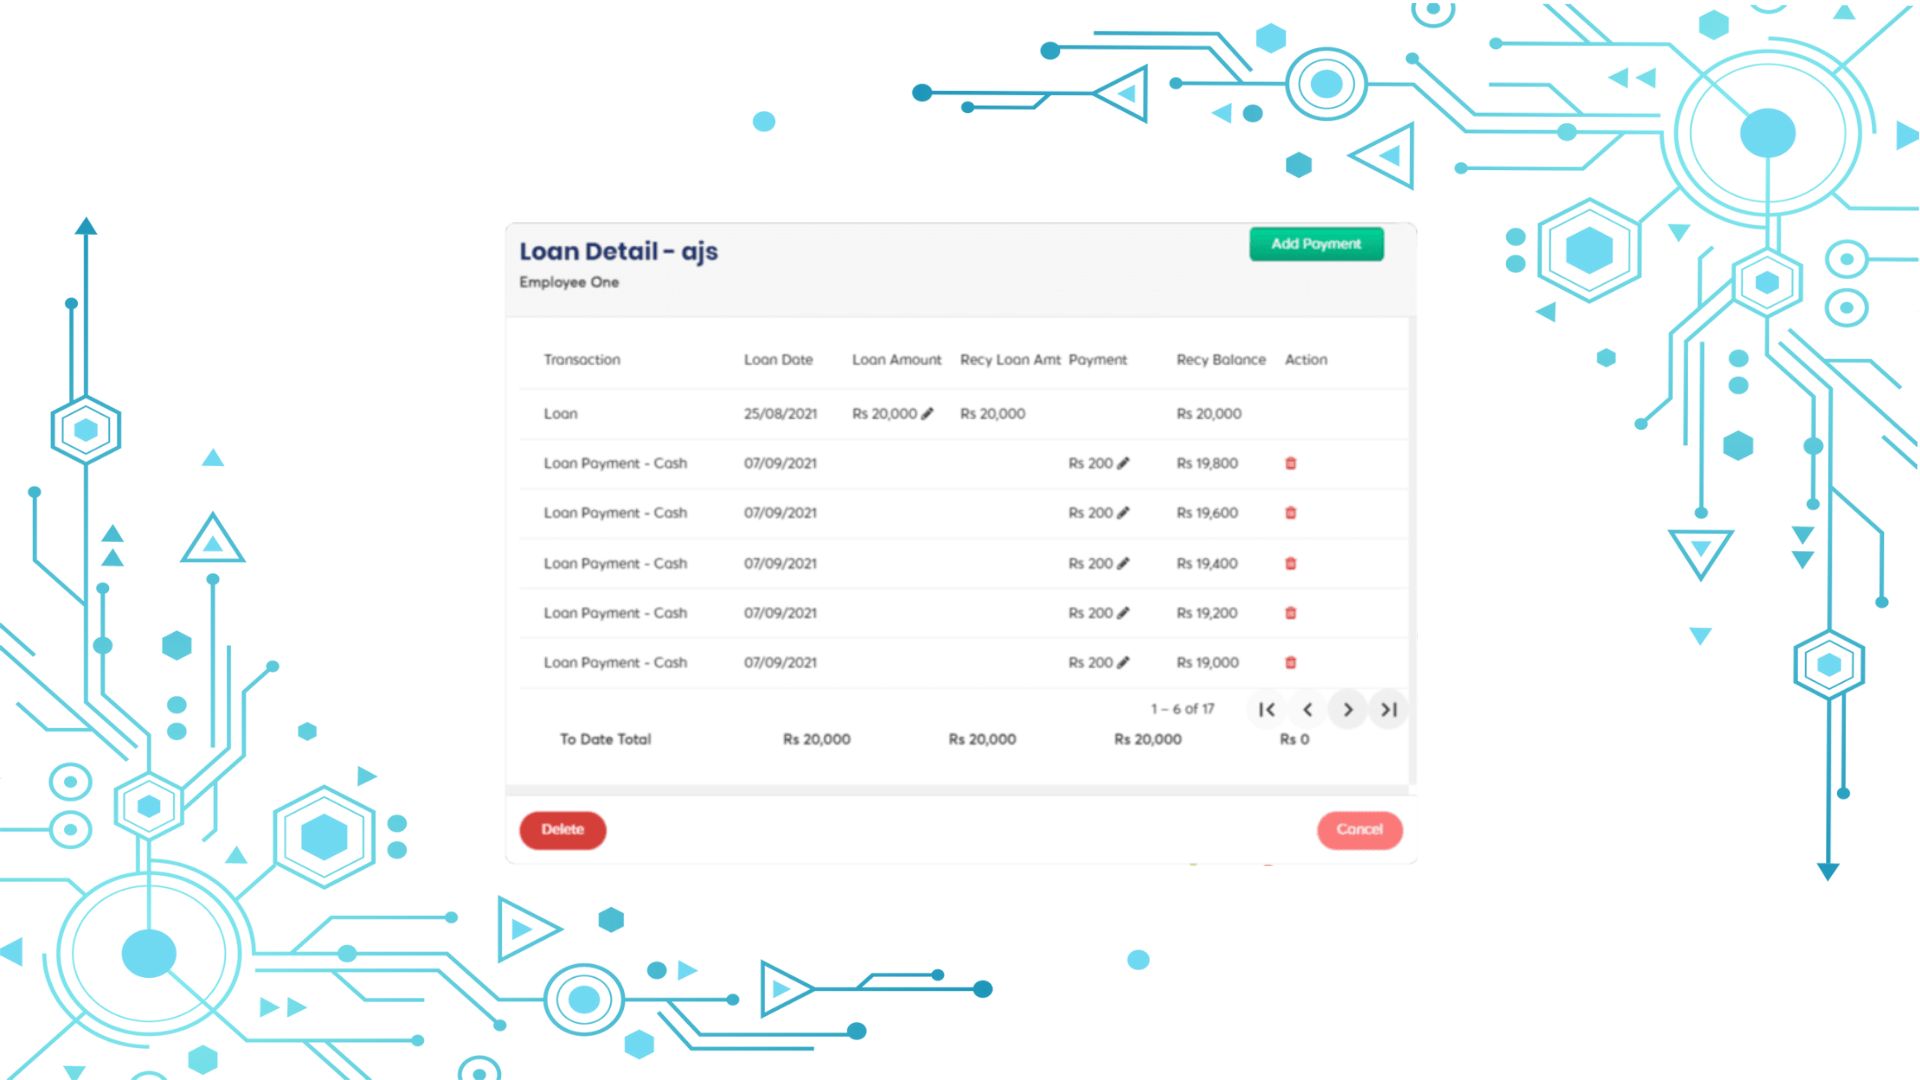This screenshot has width=1920, height=1080.
Task: Go to previous page of payments
Action: pyautogui.click(x=1307, y=709)
